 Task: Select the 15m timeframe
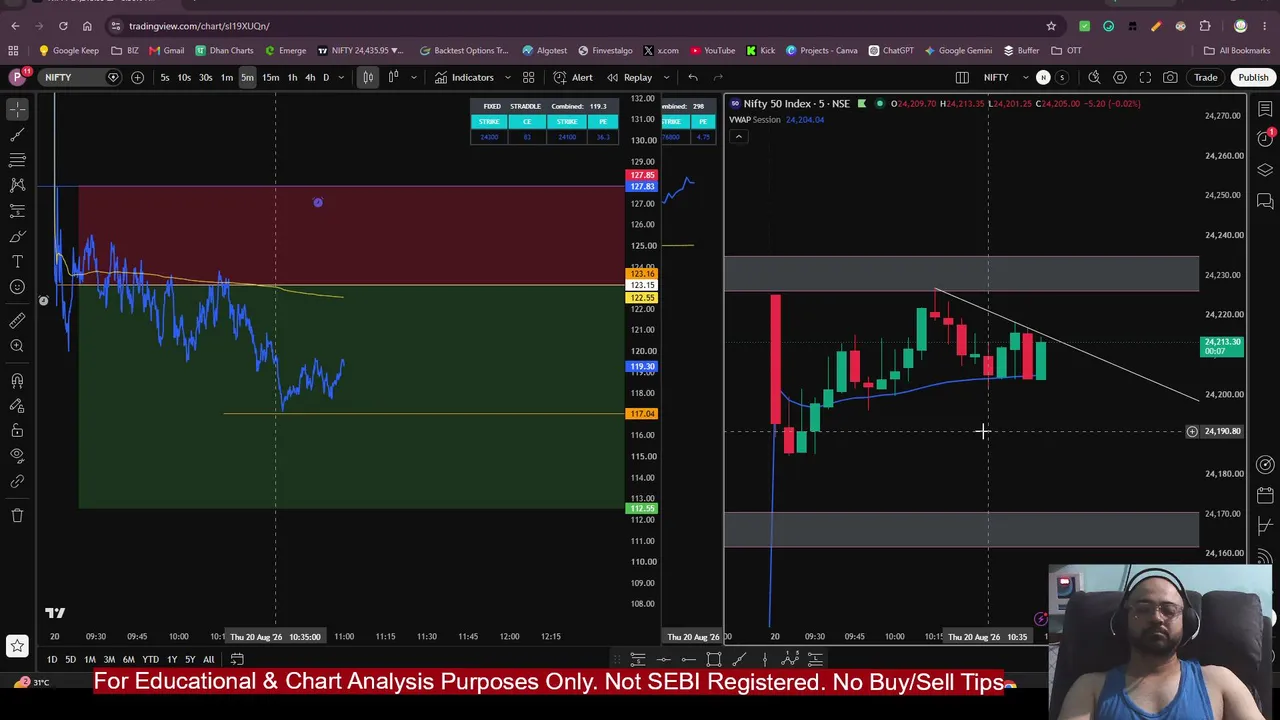270,77
